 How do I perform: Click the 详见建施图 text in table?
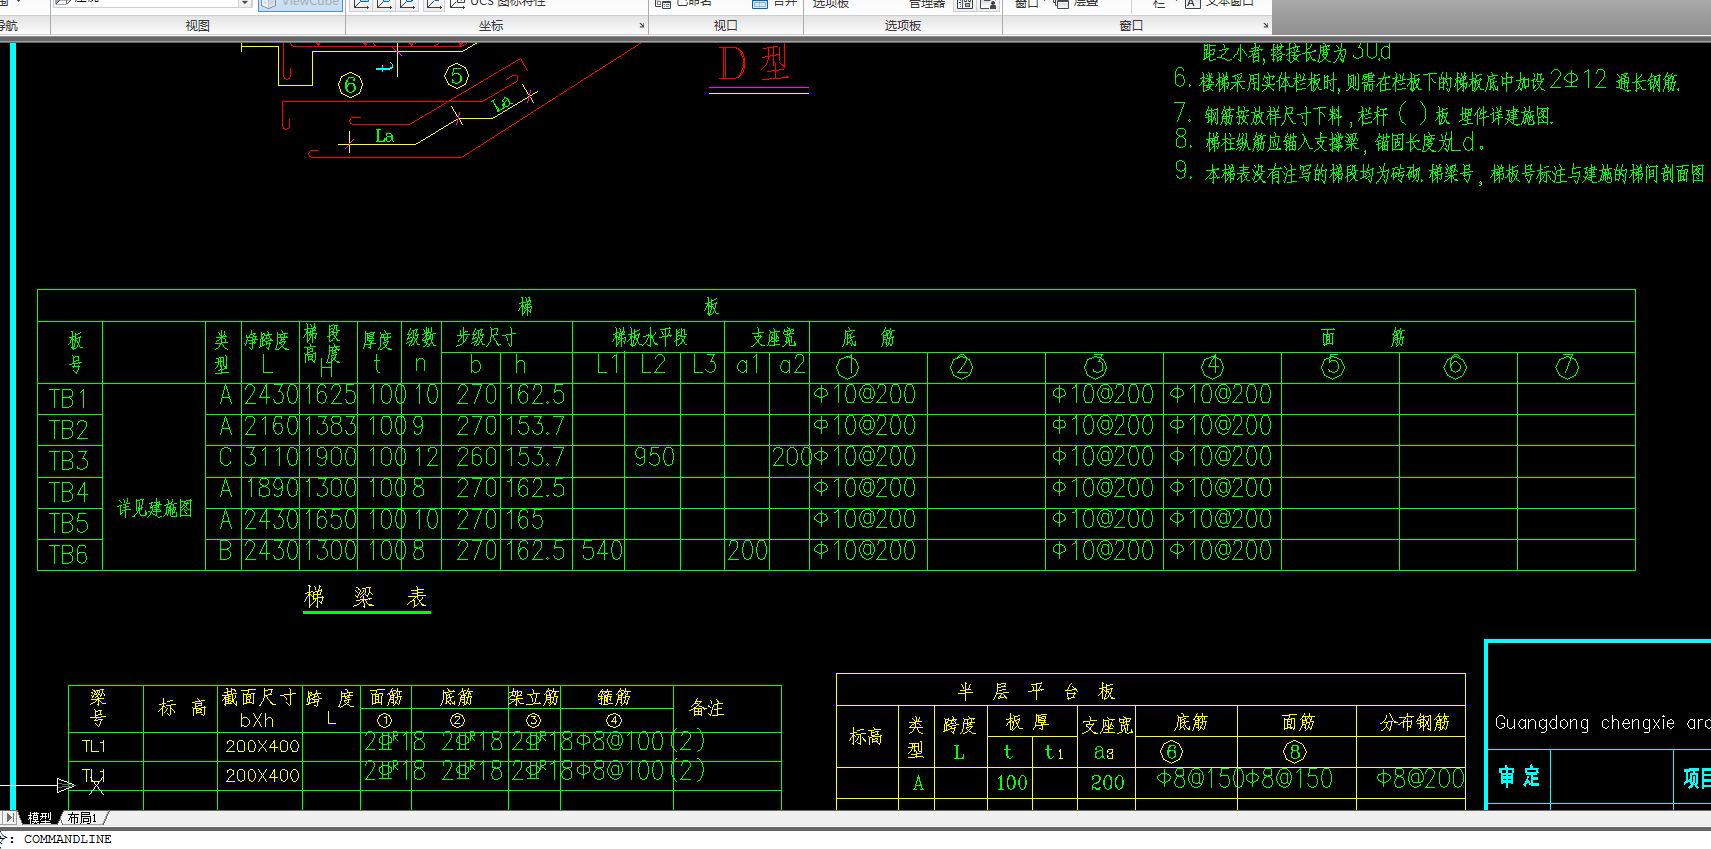tap(155, 508)
